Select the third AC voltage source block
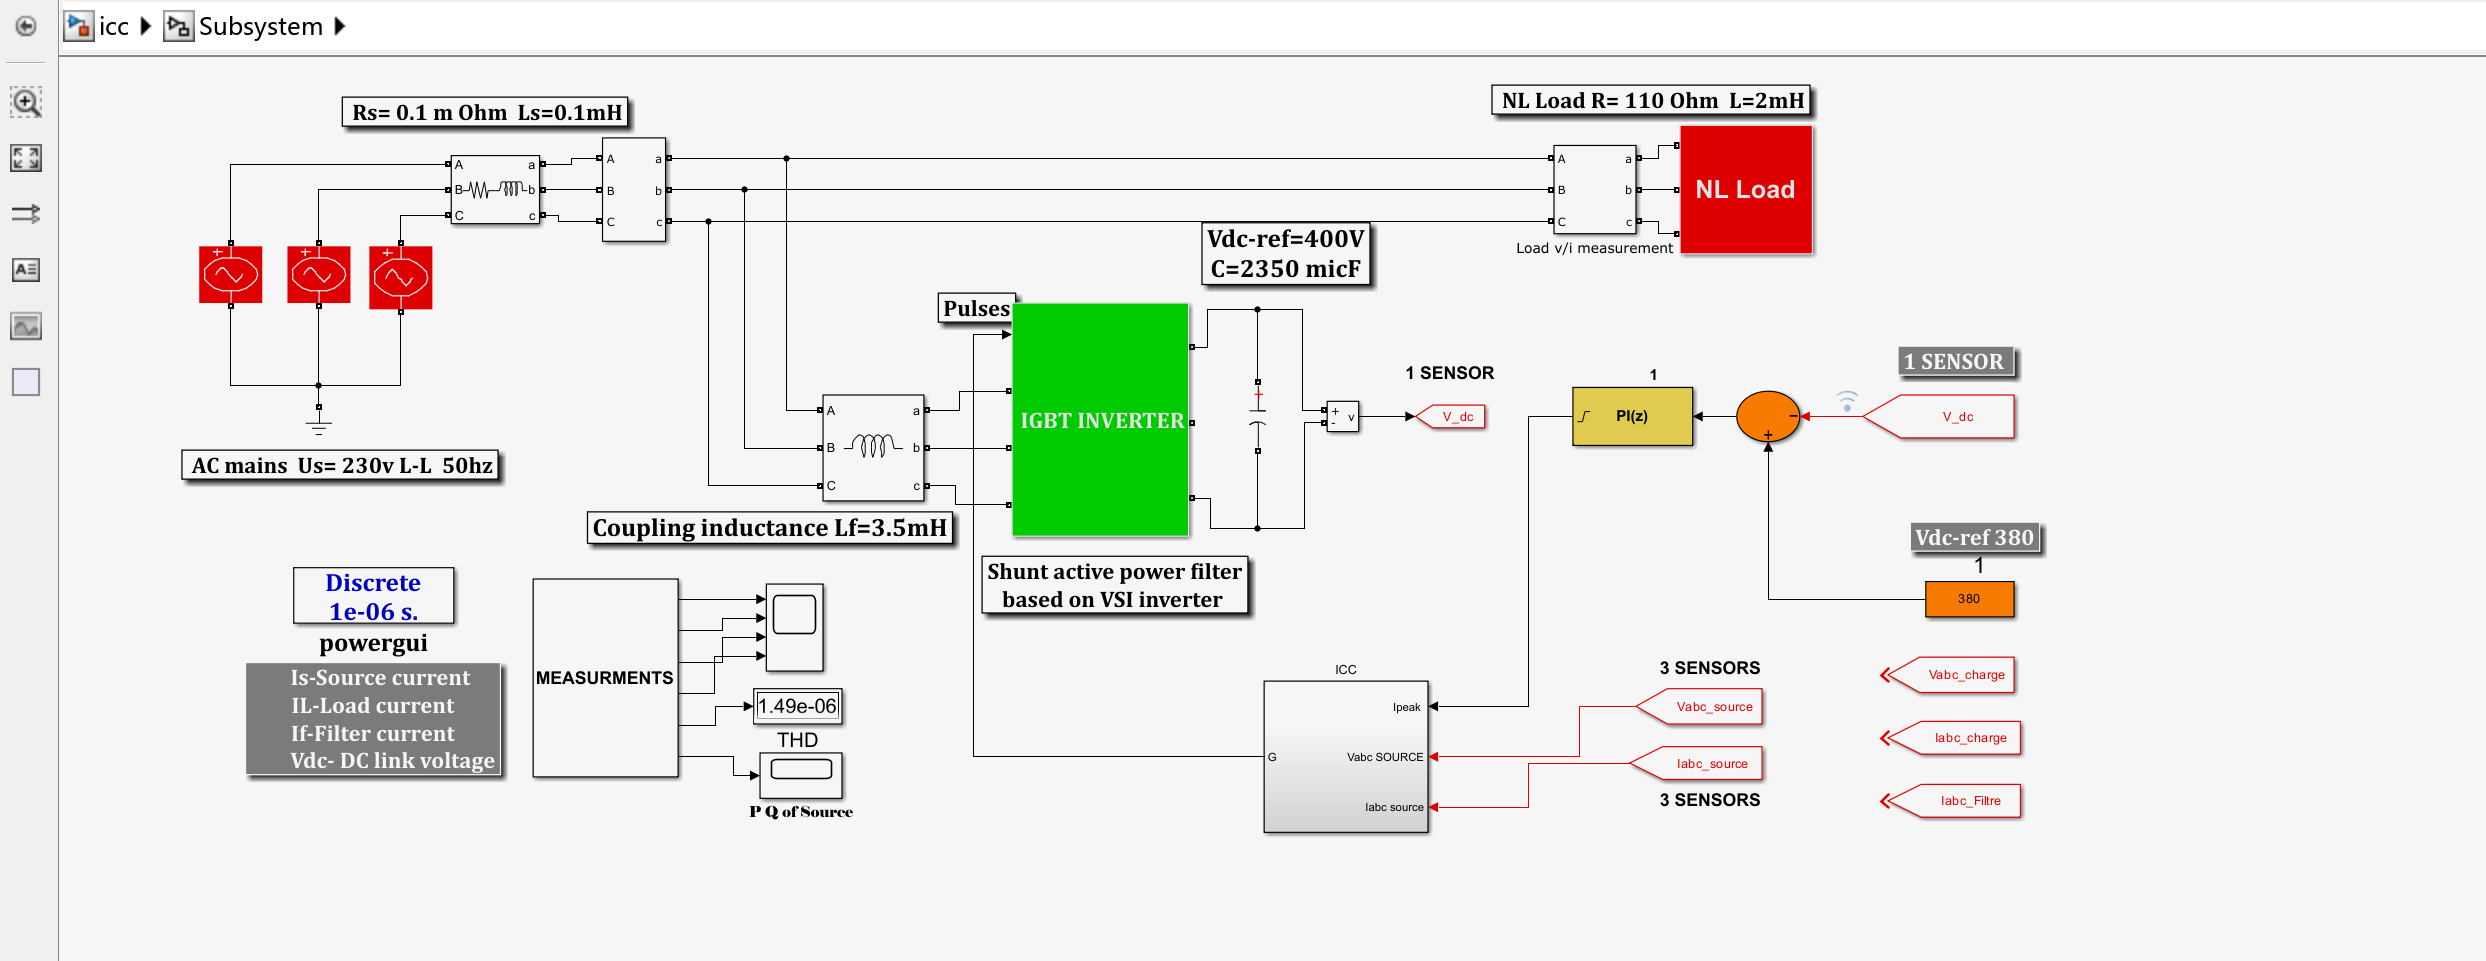2486x961 pixels. [401, 278]
